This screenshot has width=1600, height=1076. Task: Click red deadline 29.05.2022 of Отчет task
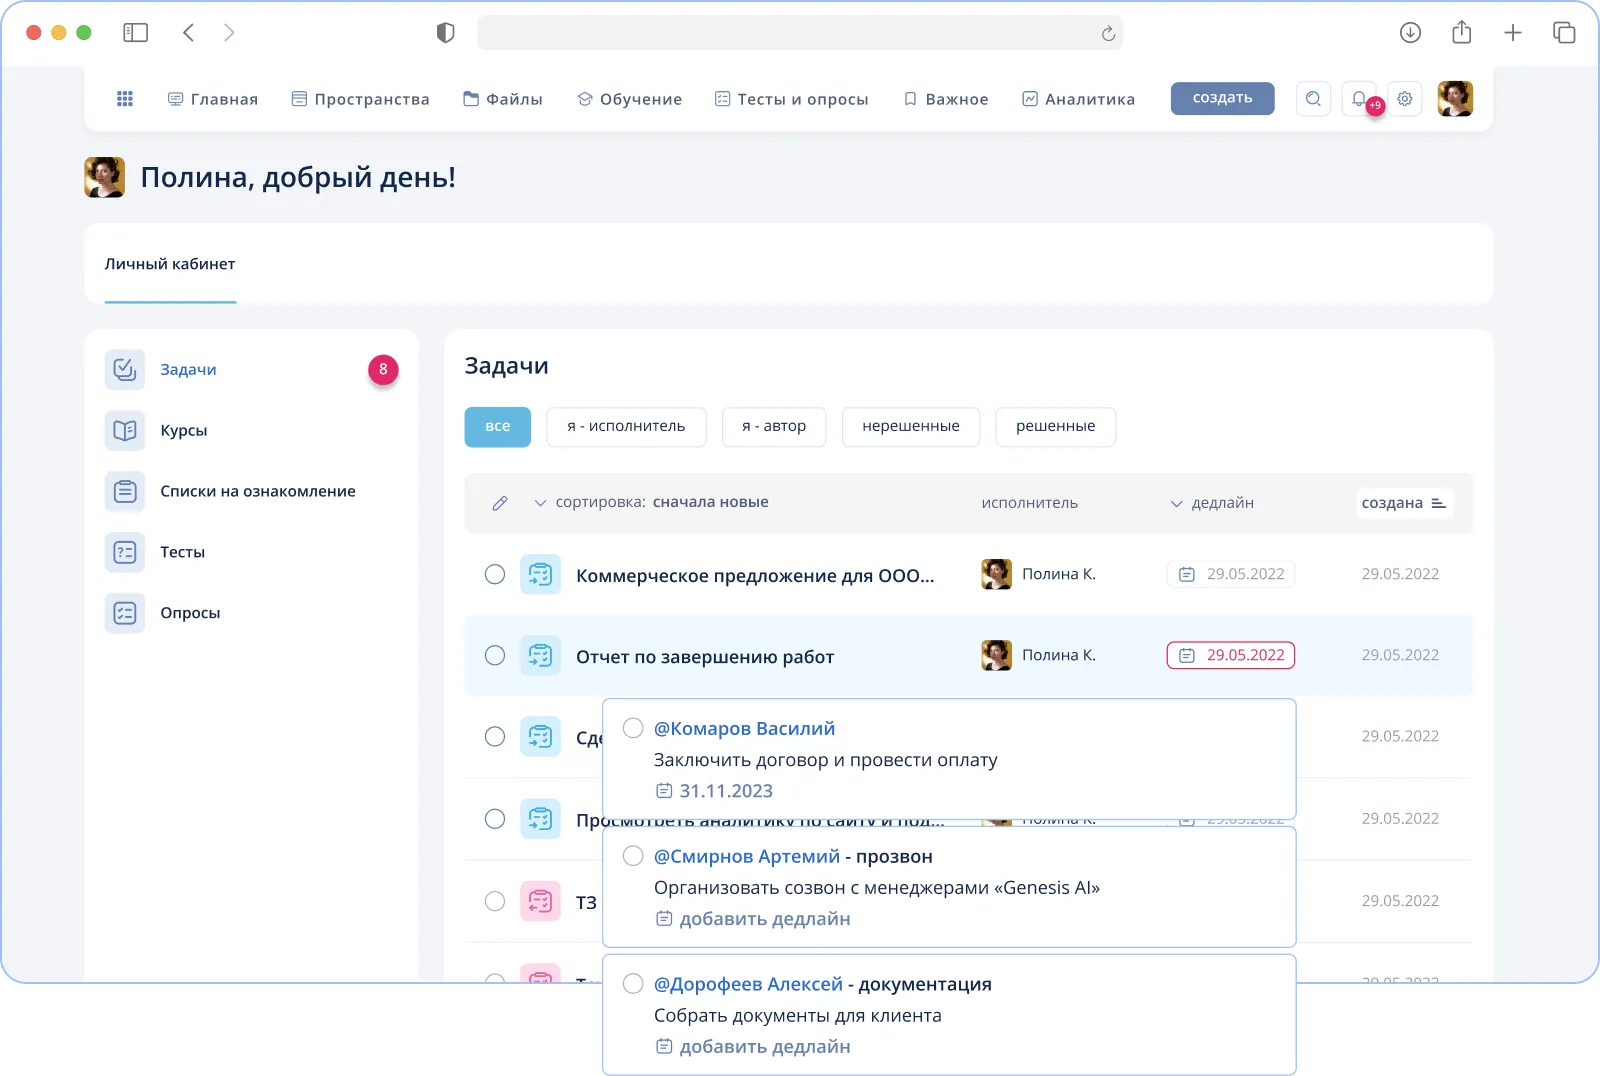(x=1231, y=655)
